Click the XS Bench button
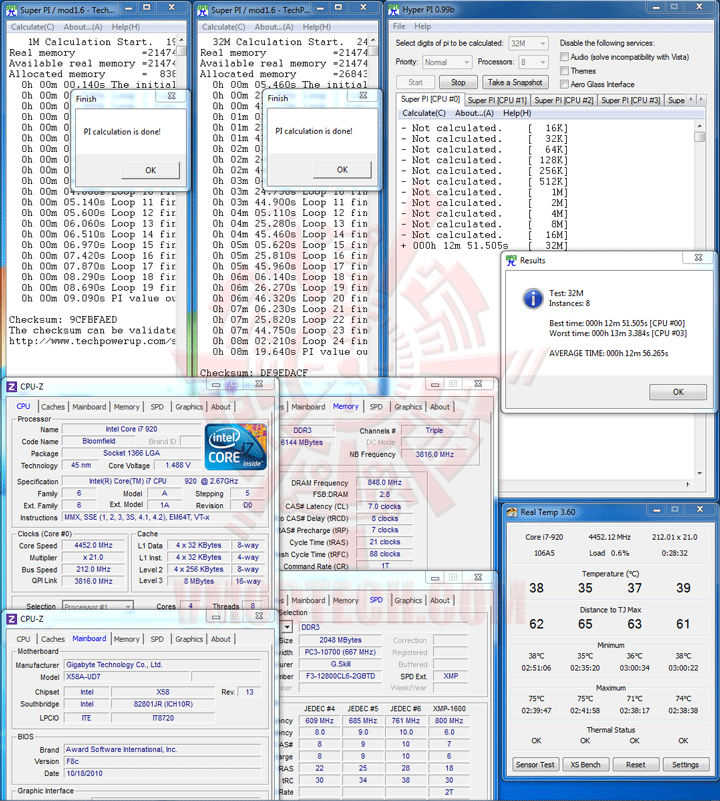720x801 pixels. (x=585, y=765)
